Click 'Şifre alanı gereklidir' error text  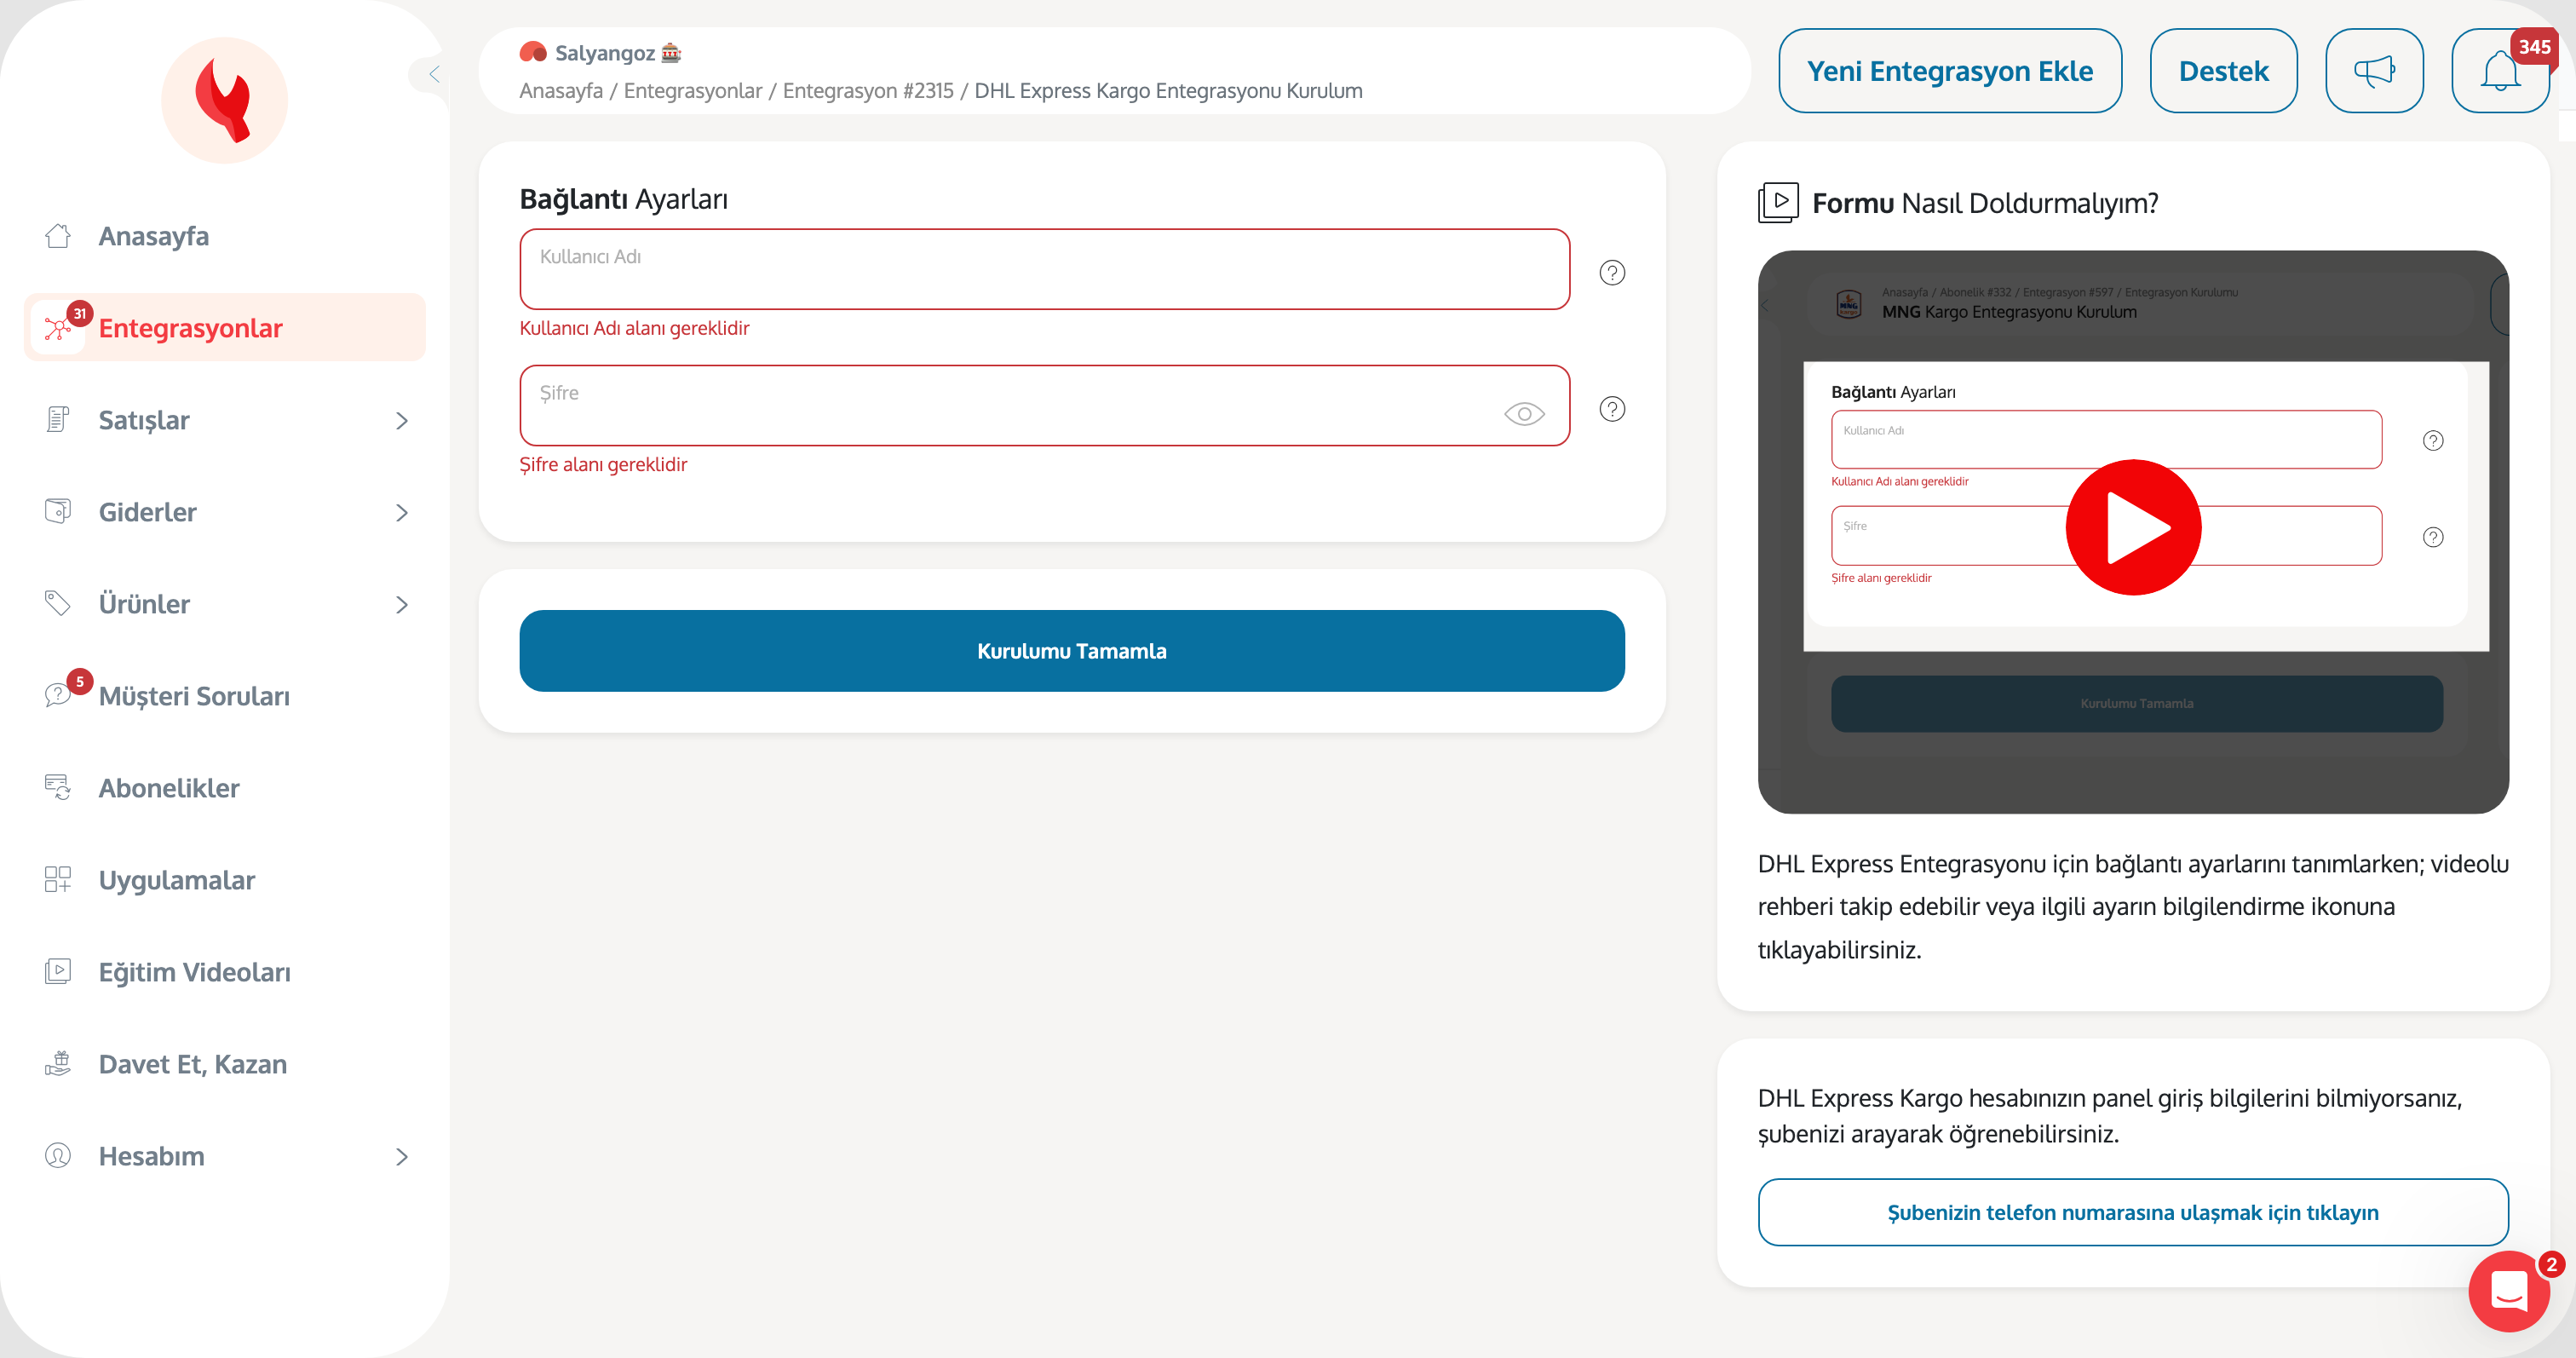603,464
